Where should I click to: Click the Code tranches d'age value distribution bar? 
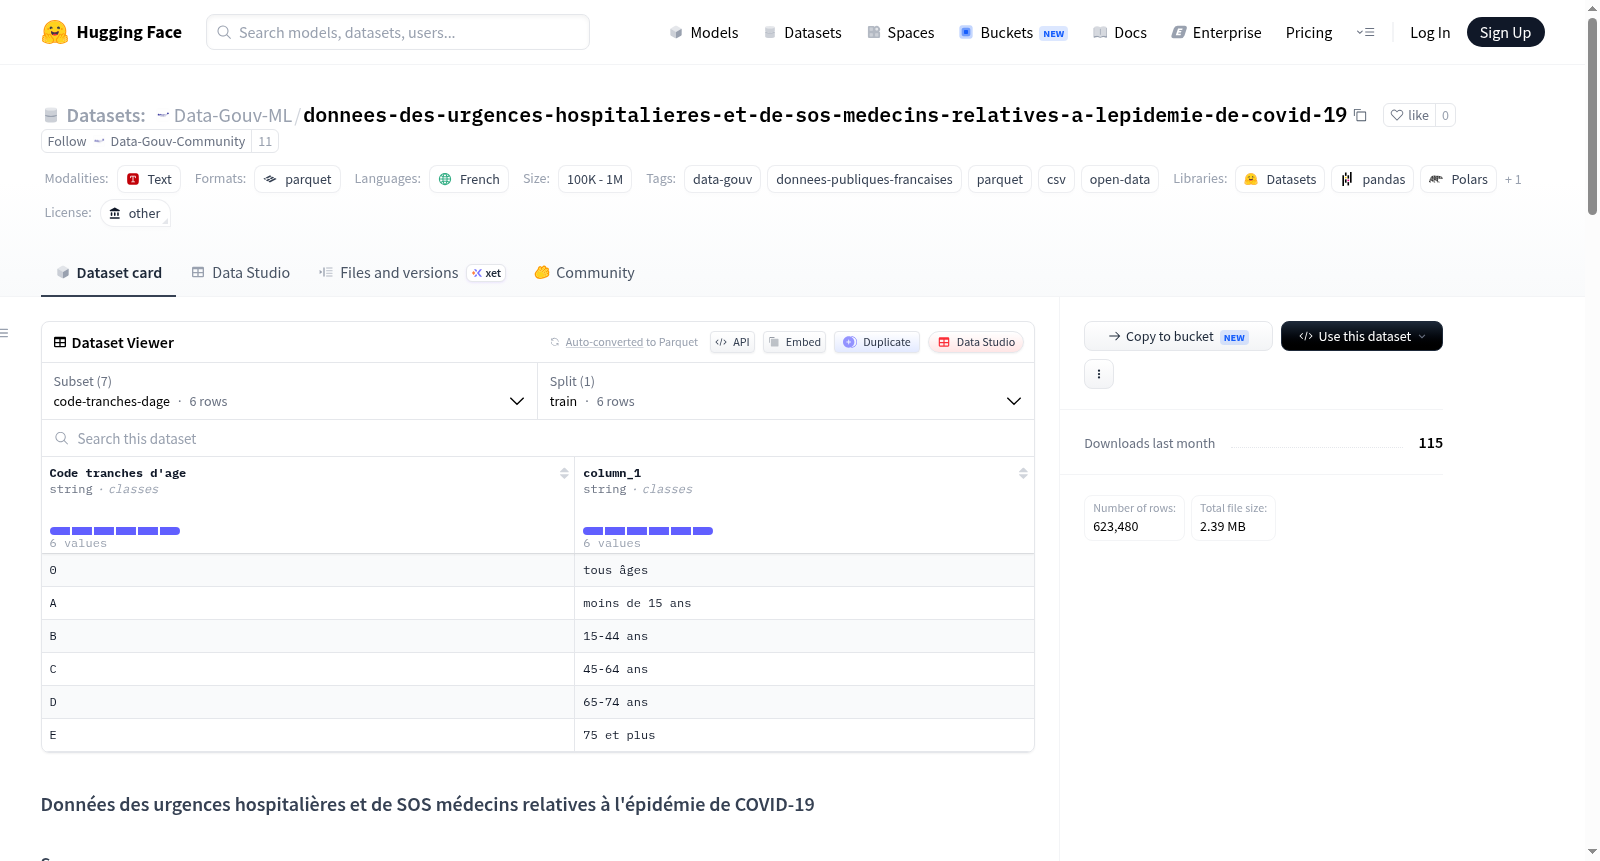click(115, 531)
